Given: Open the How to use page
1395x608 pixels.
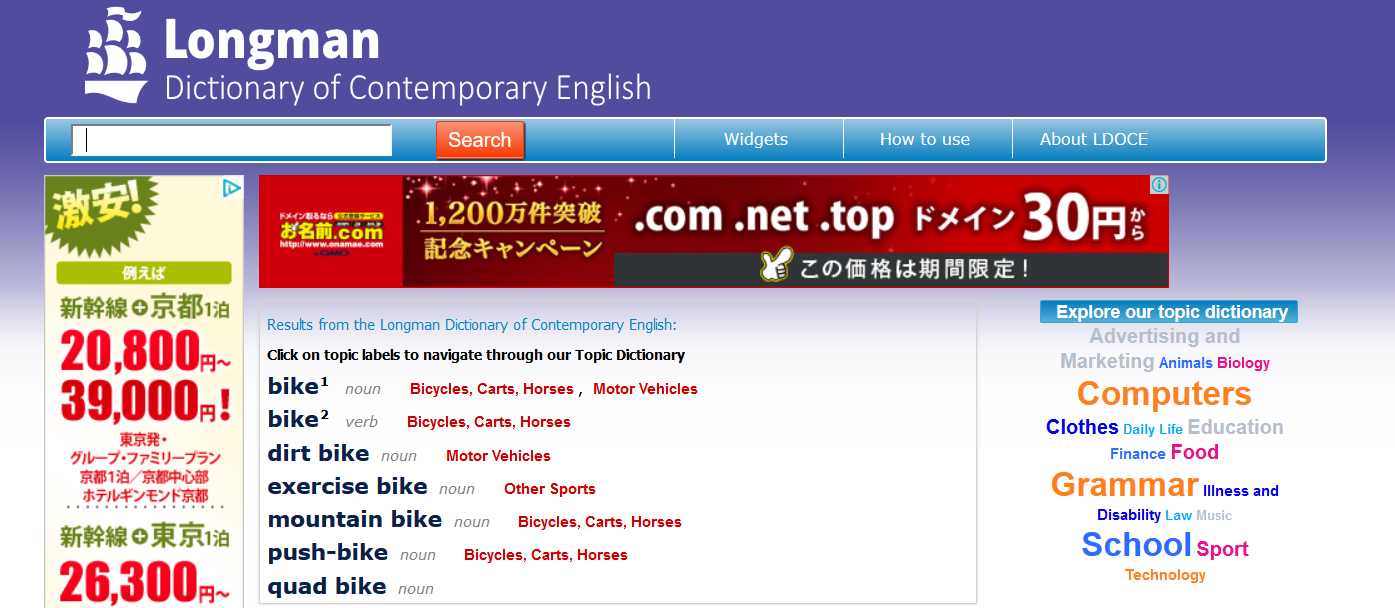Looking at the screenshot, I should point(924,140).
